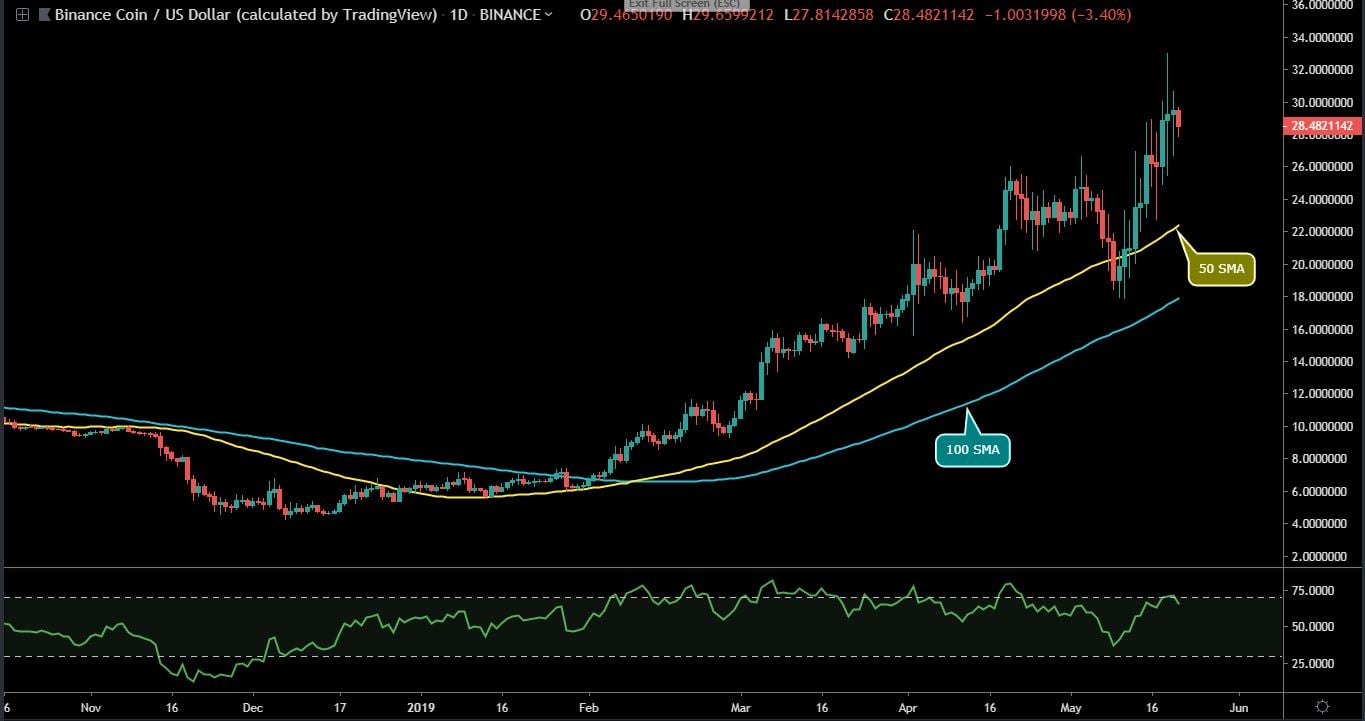Select the yellow 50 SMA callout label
1365x721 pixels.
coord(1221,268)
